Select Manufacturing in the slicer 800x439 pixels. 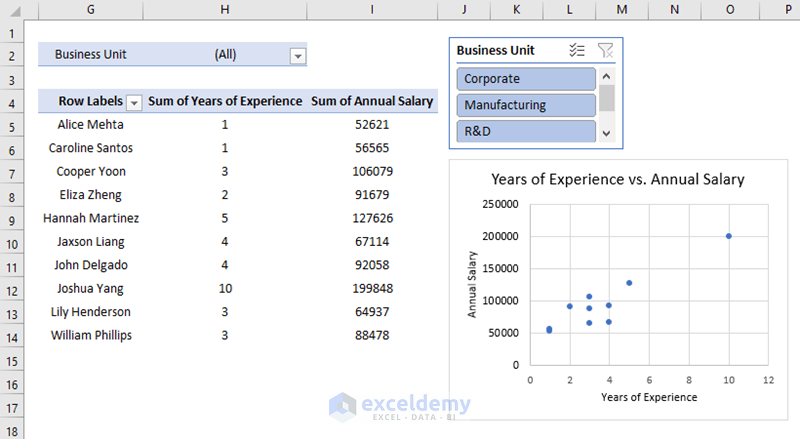click(x=526, y=105)
